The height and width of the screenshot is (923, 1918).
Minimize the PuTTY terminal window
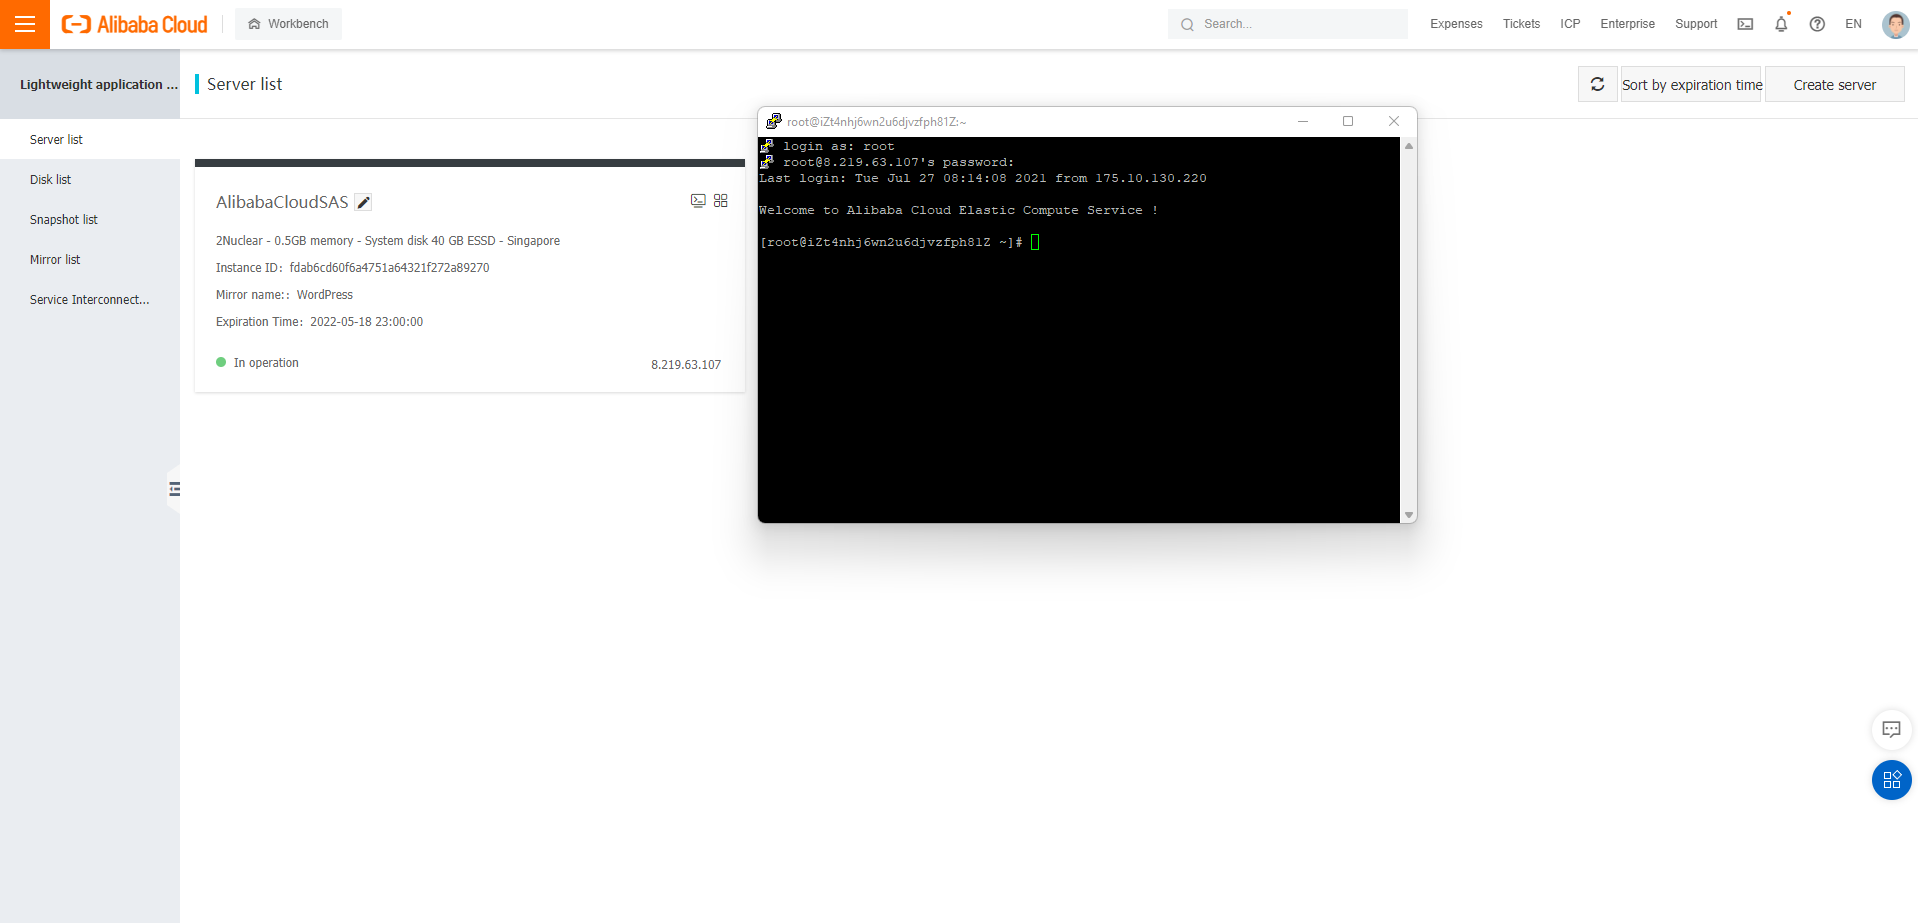(1303, 121)
